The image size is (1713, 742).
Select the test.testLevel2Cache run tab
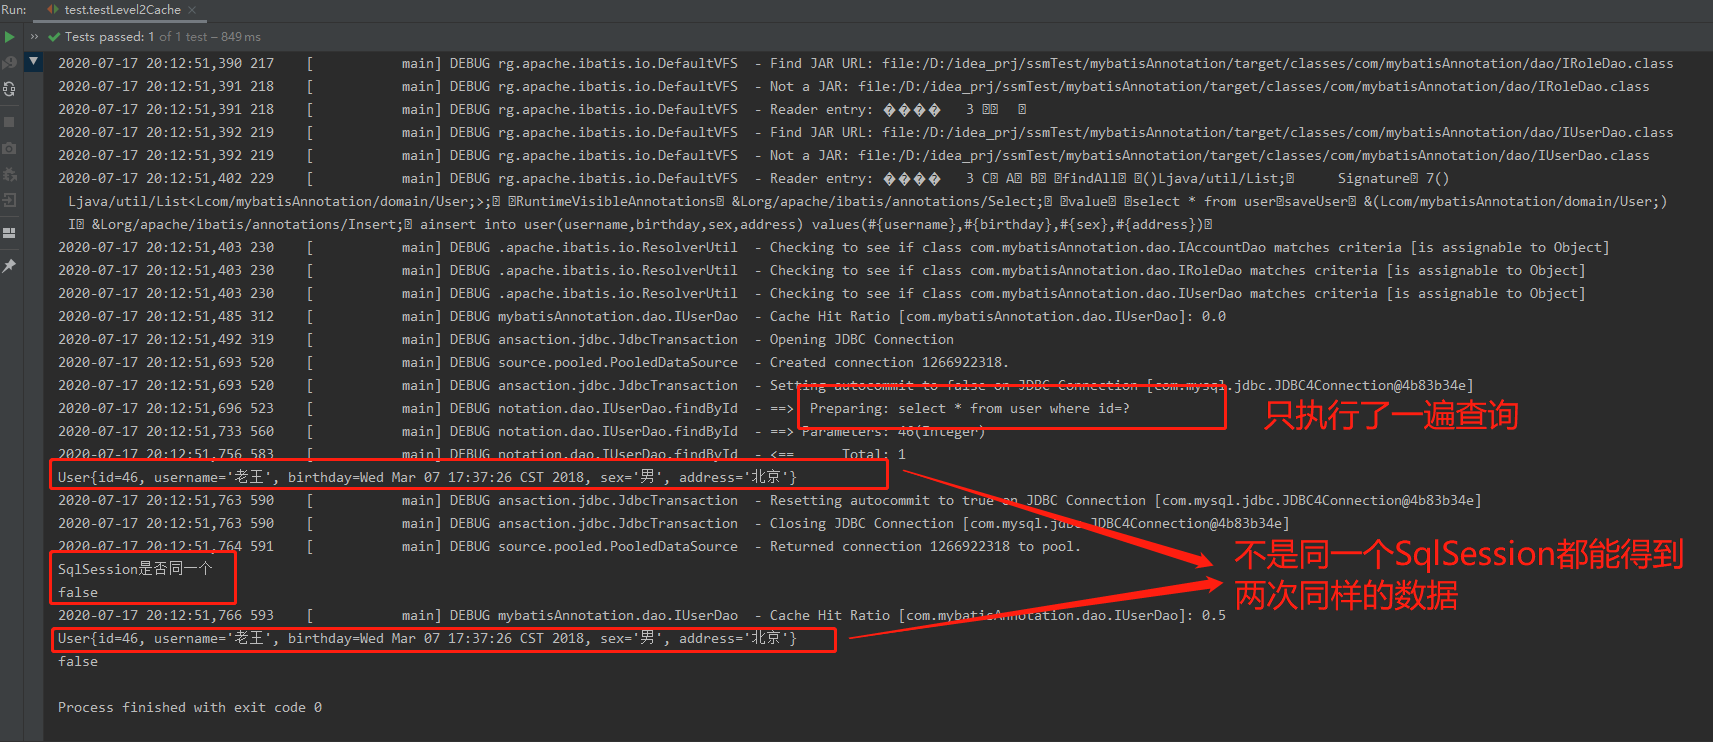(x=122, y=10)
